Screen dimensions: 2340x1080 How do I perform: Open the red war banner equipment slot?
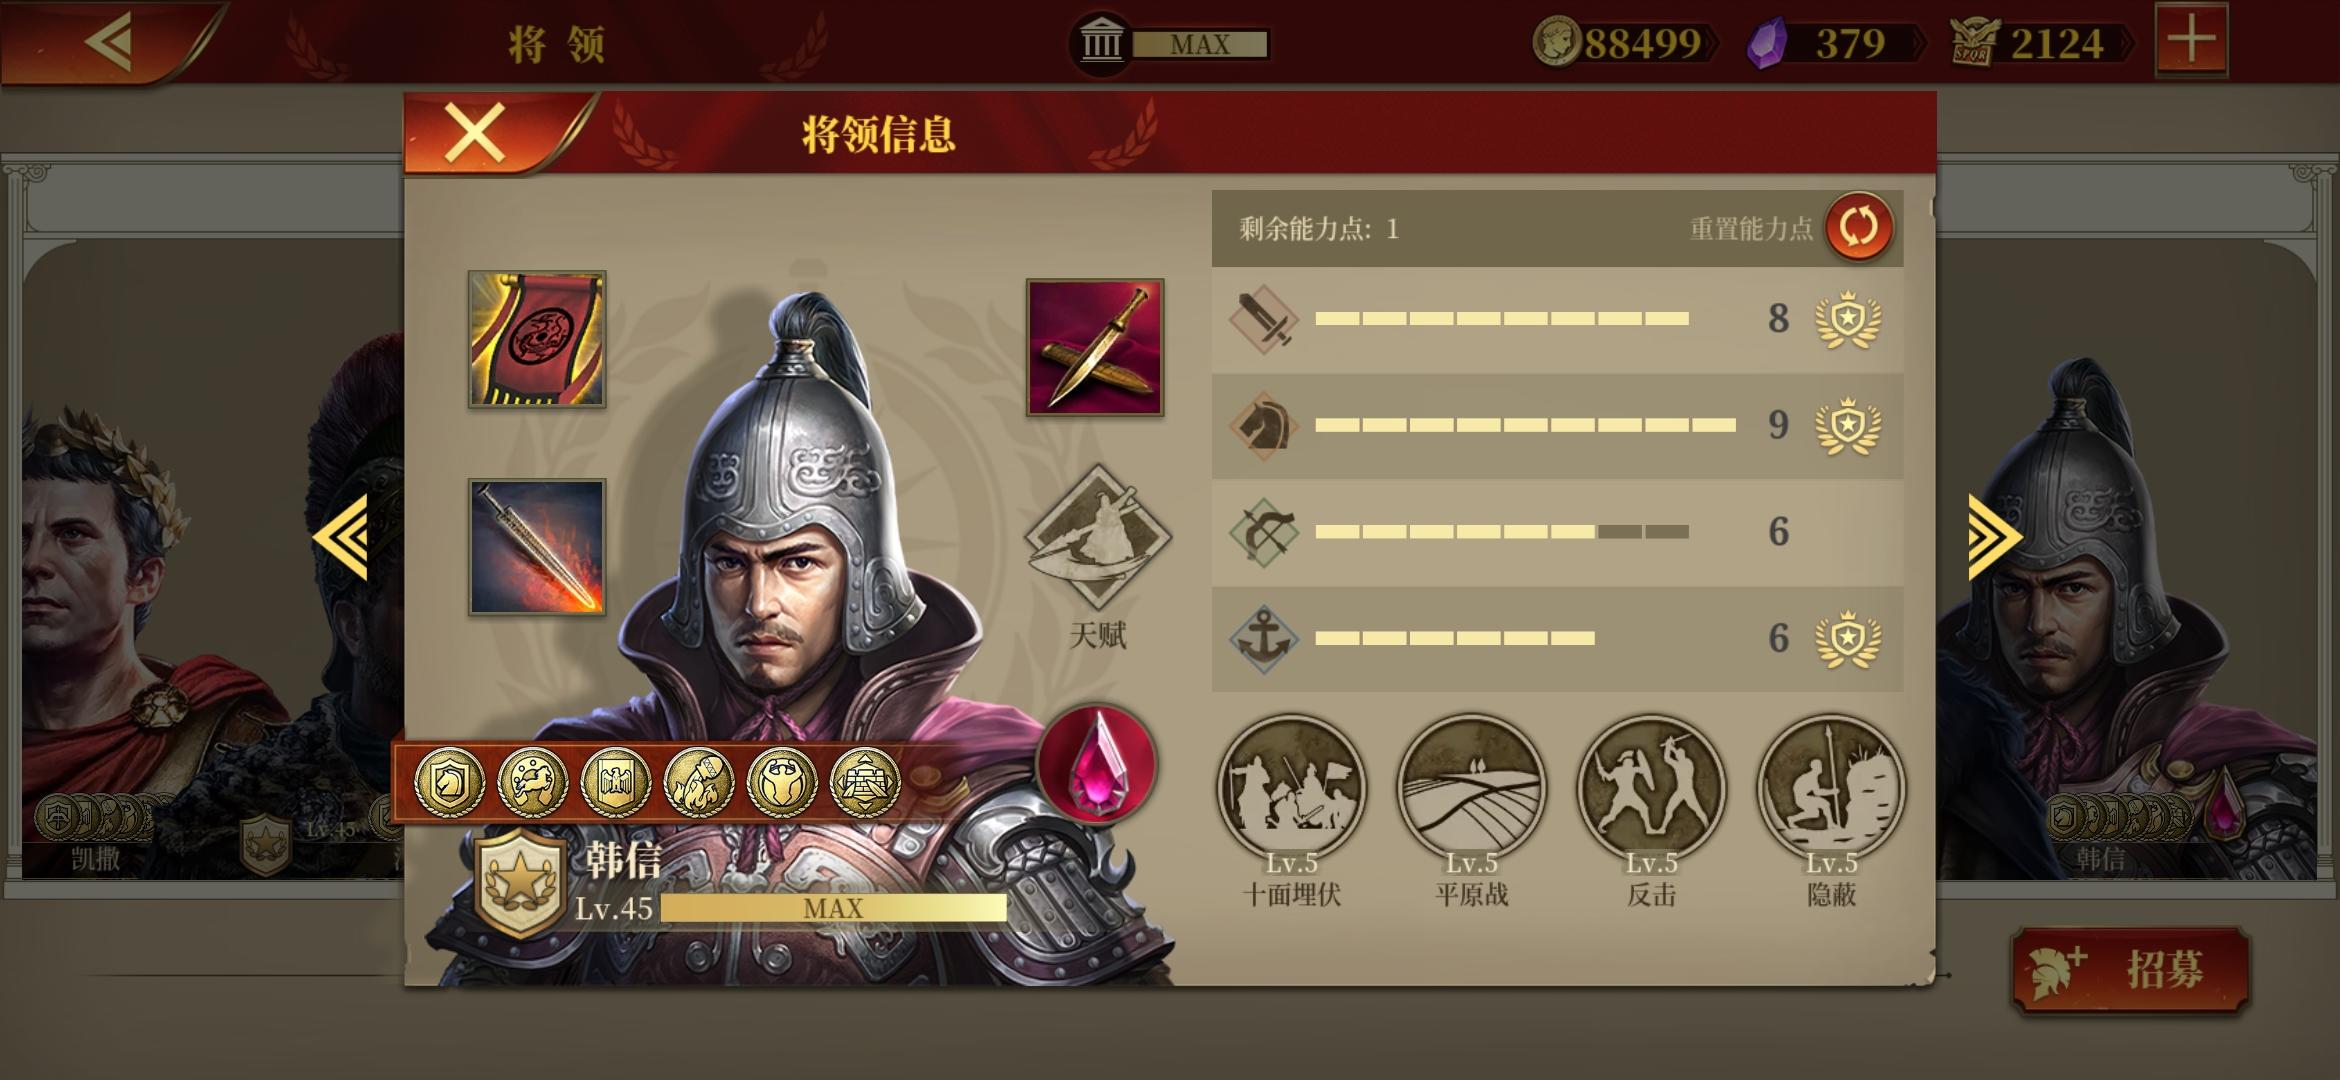click(x=537, y=339)
